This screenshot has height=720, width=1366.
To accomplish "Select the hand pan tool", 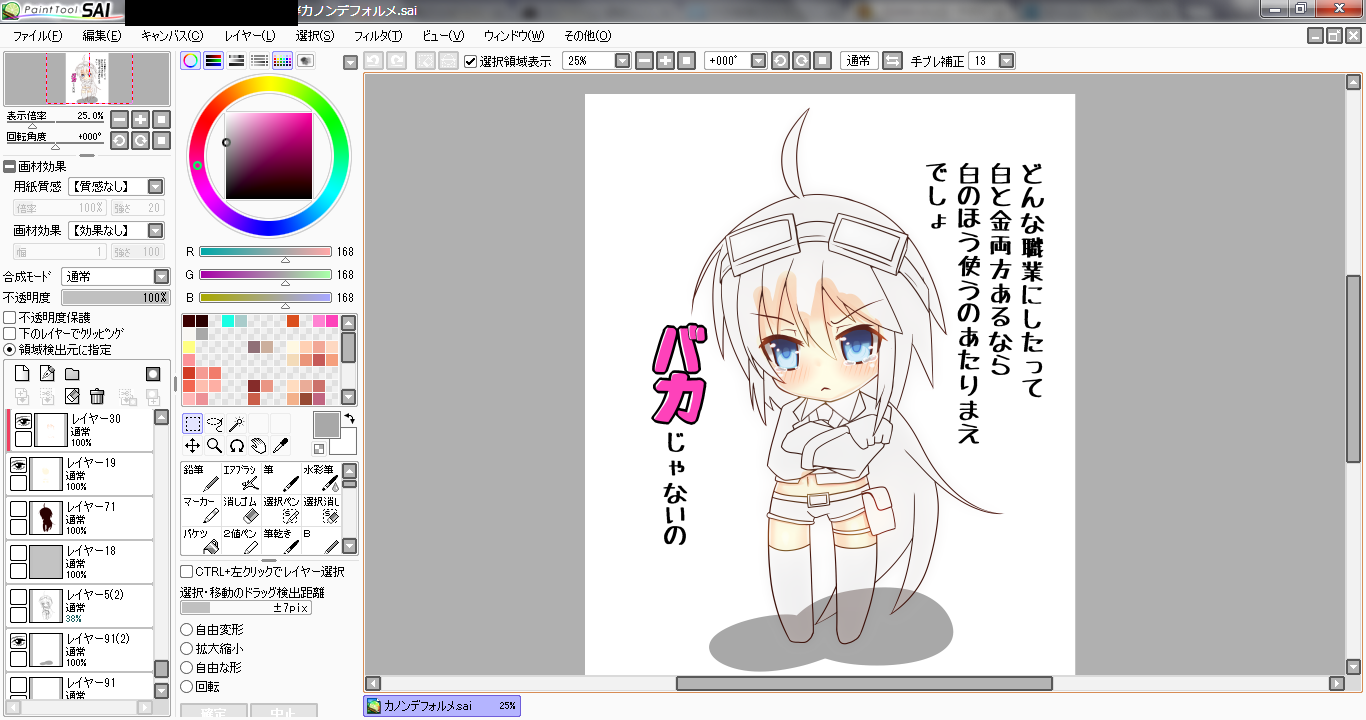I will [x=258, y=446].
